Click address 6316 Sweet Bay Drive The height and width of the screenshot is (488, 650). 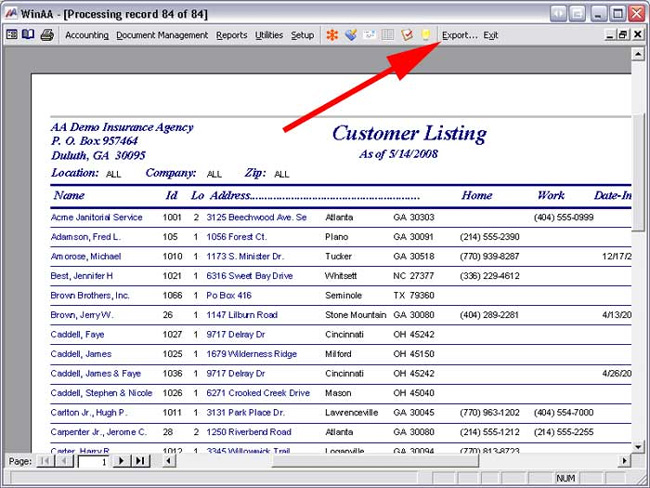pos(250,276)
